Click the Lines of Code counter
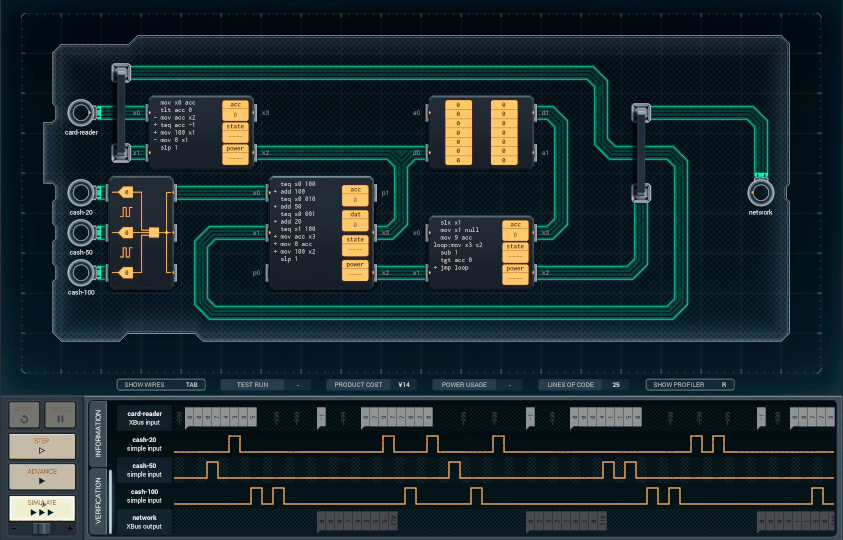This screenshot has width=843, height=540. 583,385
